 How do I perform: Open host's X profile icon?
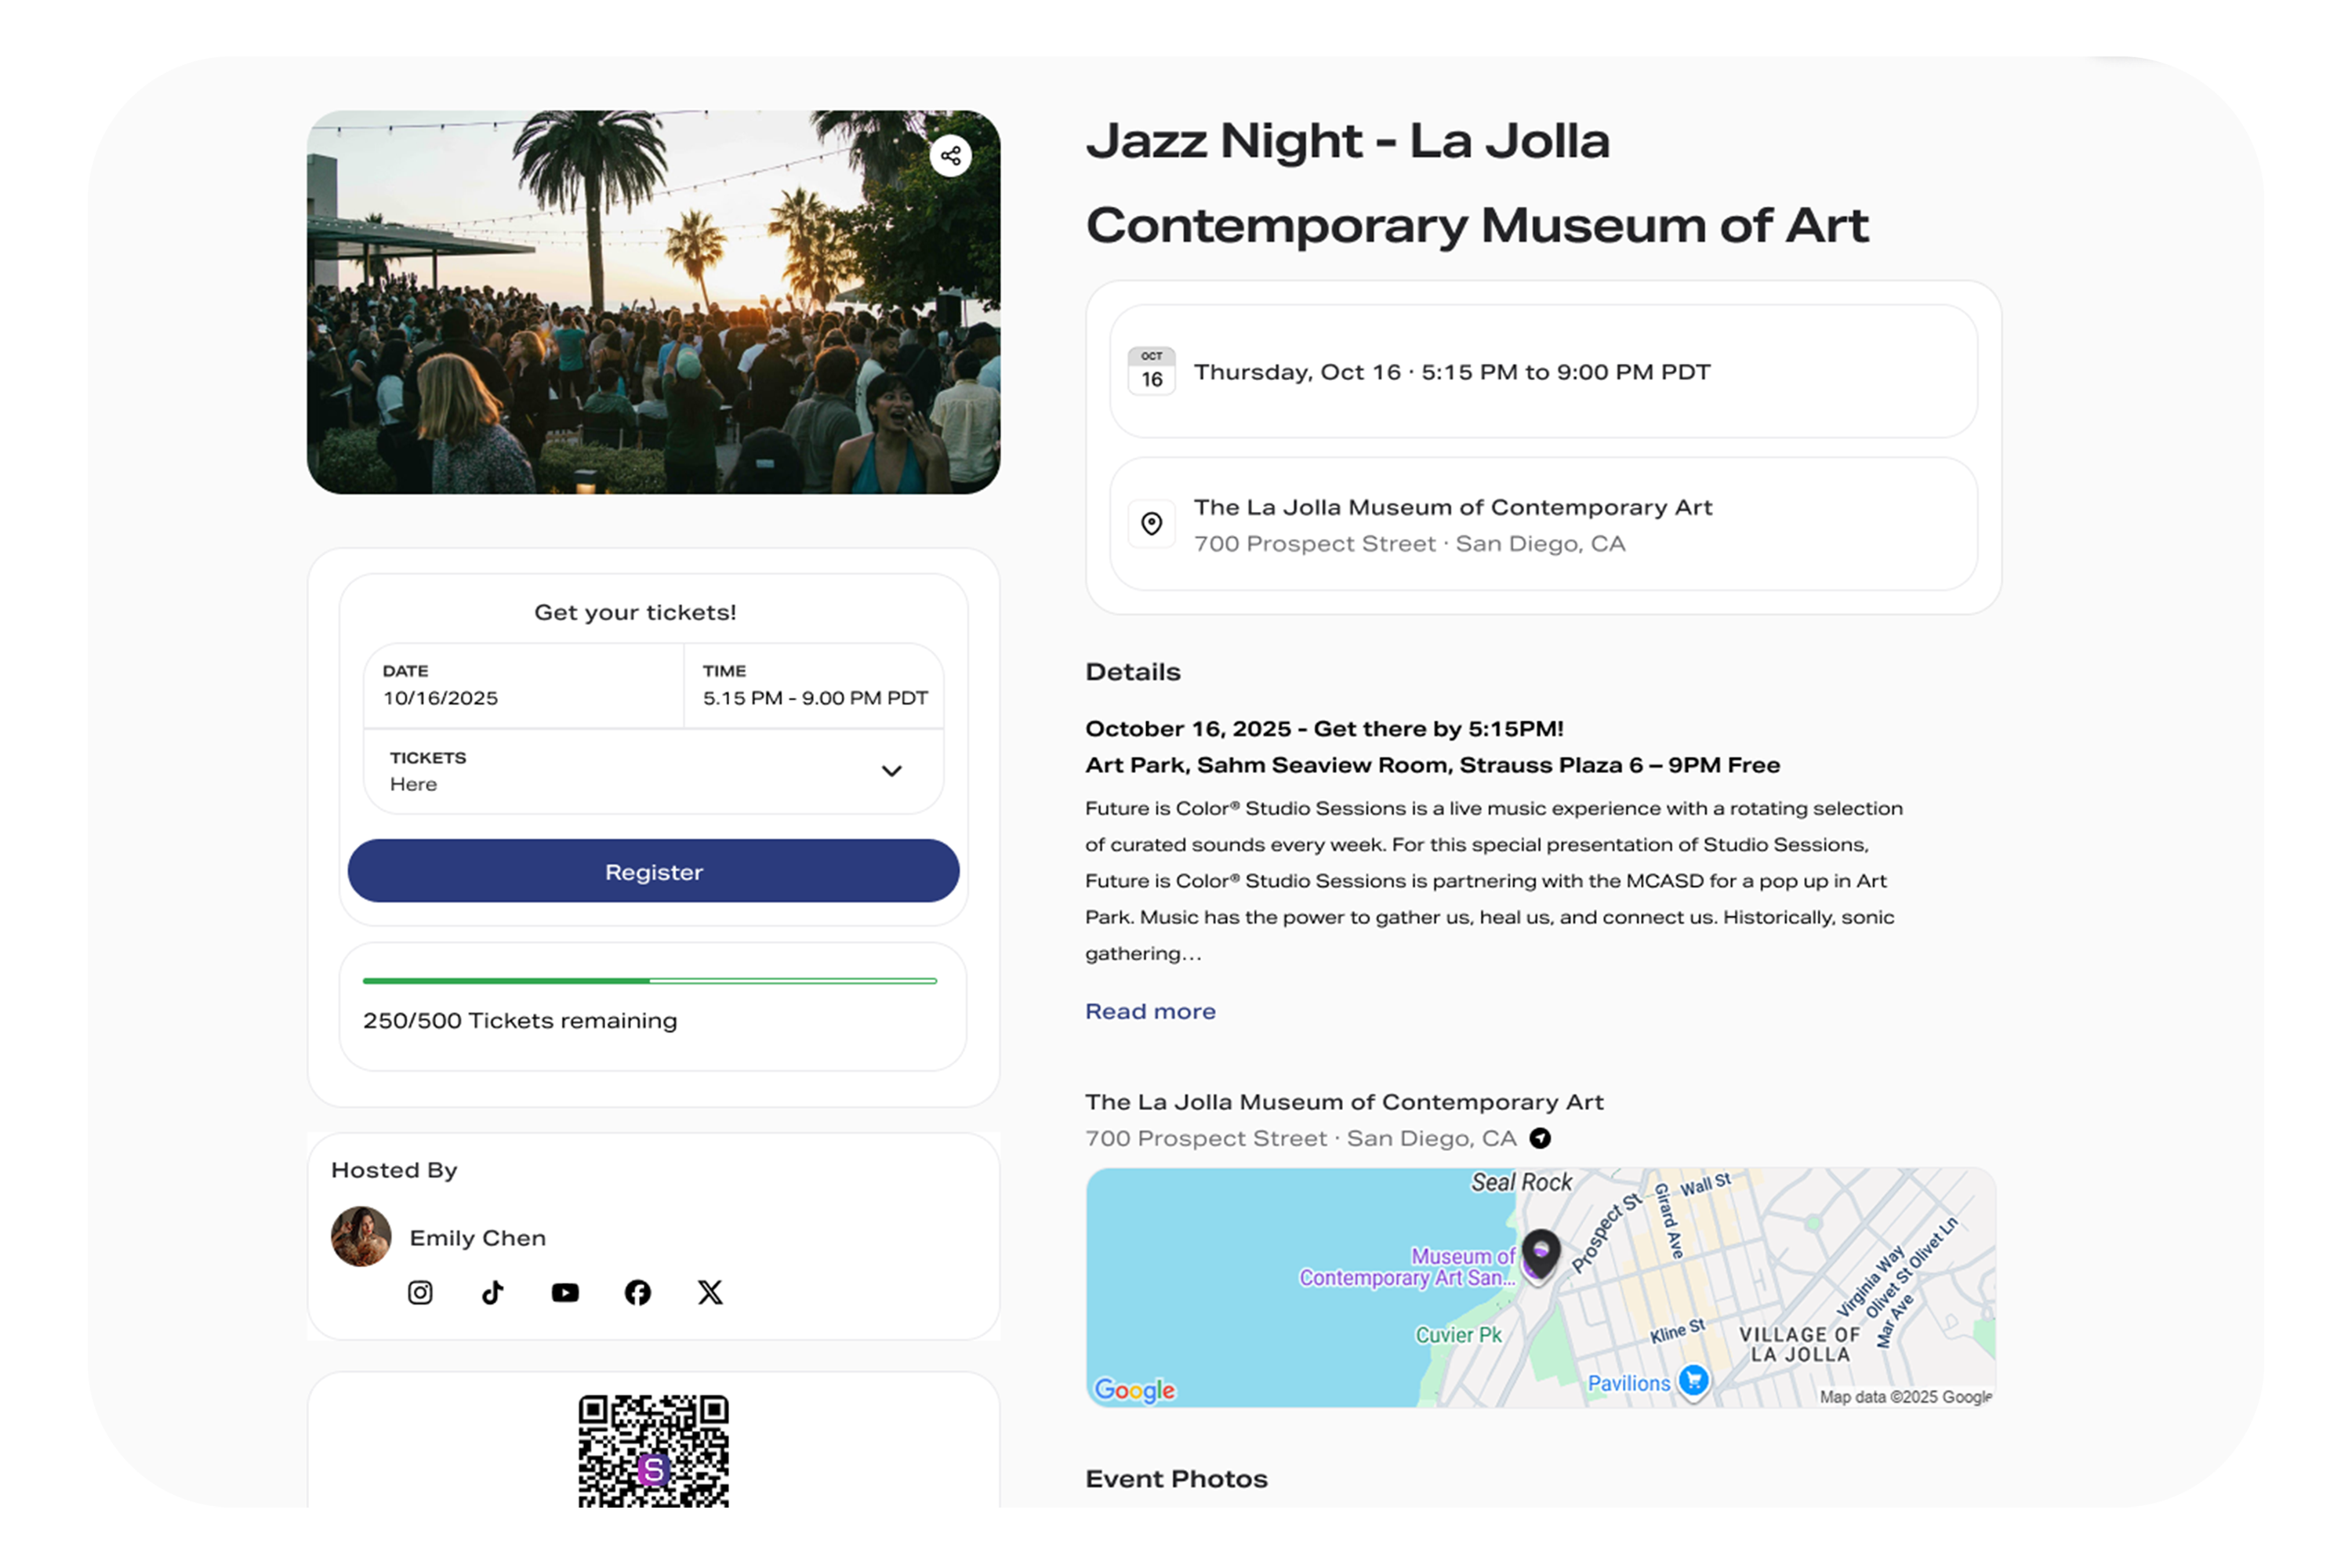tap(710, 1293)
